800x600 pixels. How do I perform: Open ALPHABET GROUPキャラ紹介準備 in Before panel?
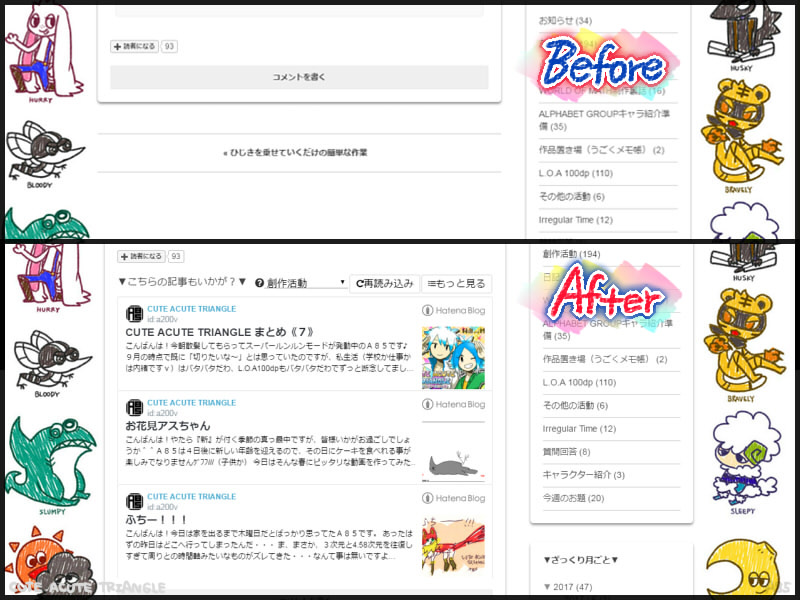604,120
